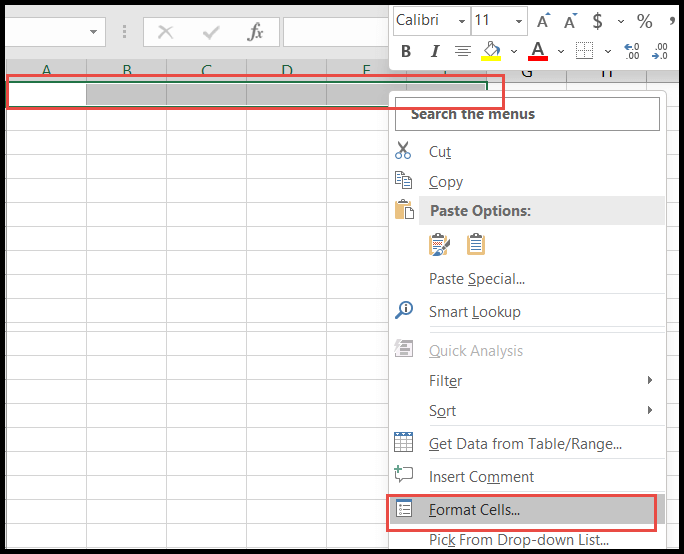684x554 pixels.
Task: Decrease font size with small A
Action: 570,21
